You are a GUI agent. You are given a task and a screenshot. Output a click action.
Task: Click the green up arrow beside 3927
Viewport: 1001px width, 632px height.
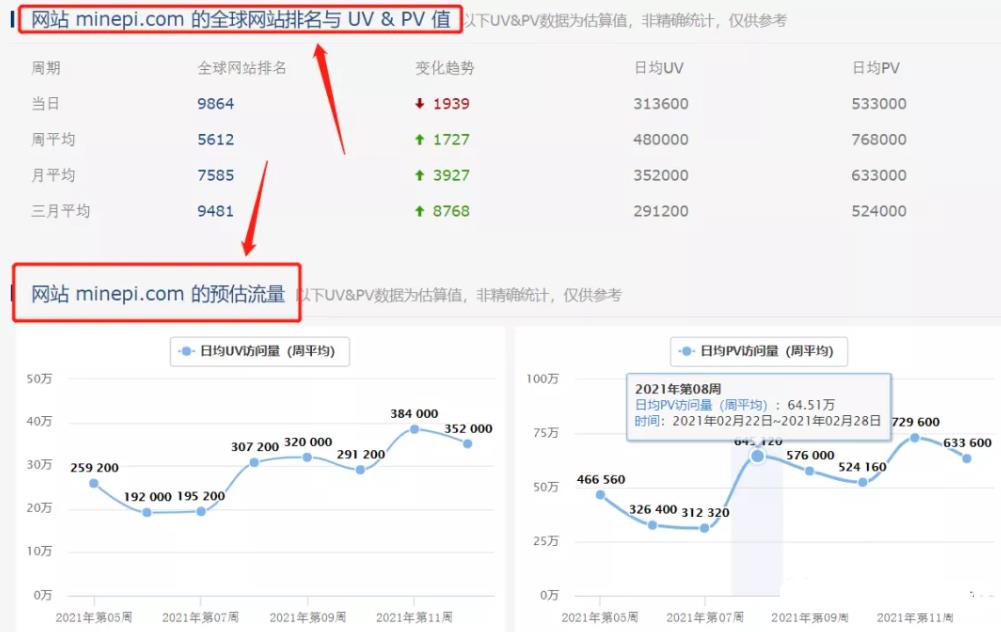click(419, 175)
